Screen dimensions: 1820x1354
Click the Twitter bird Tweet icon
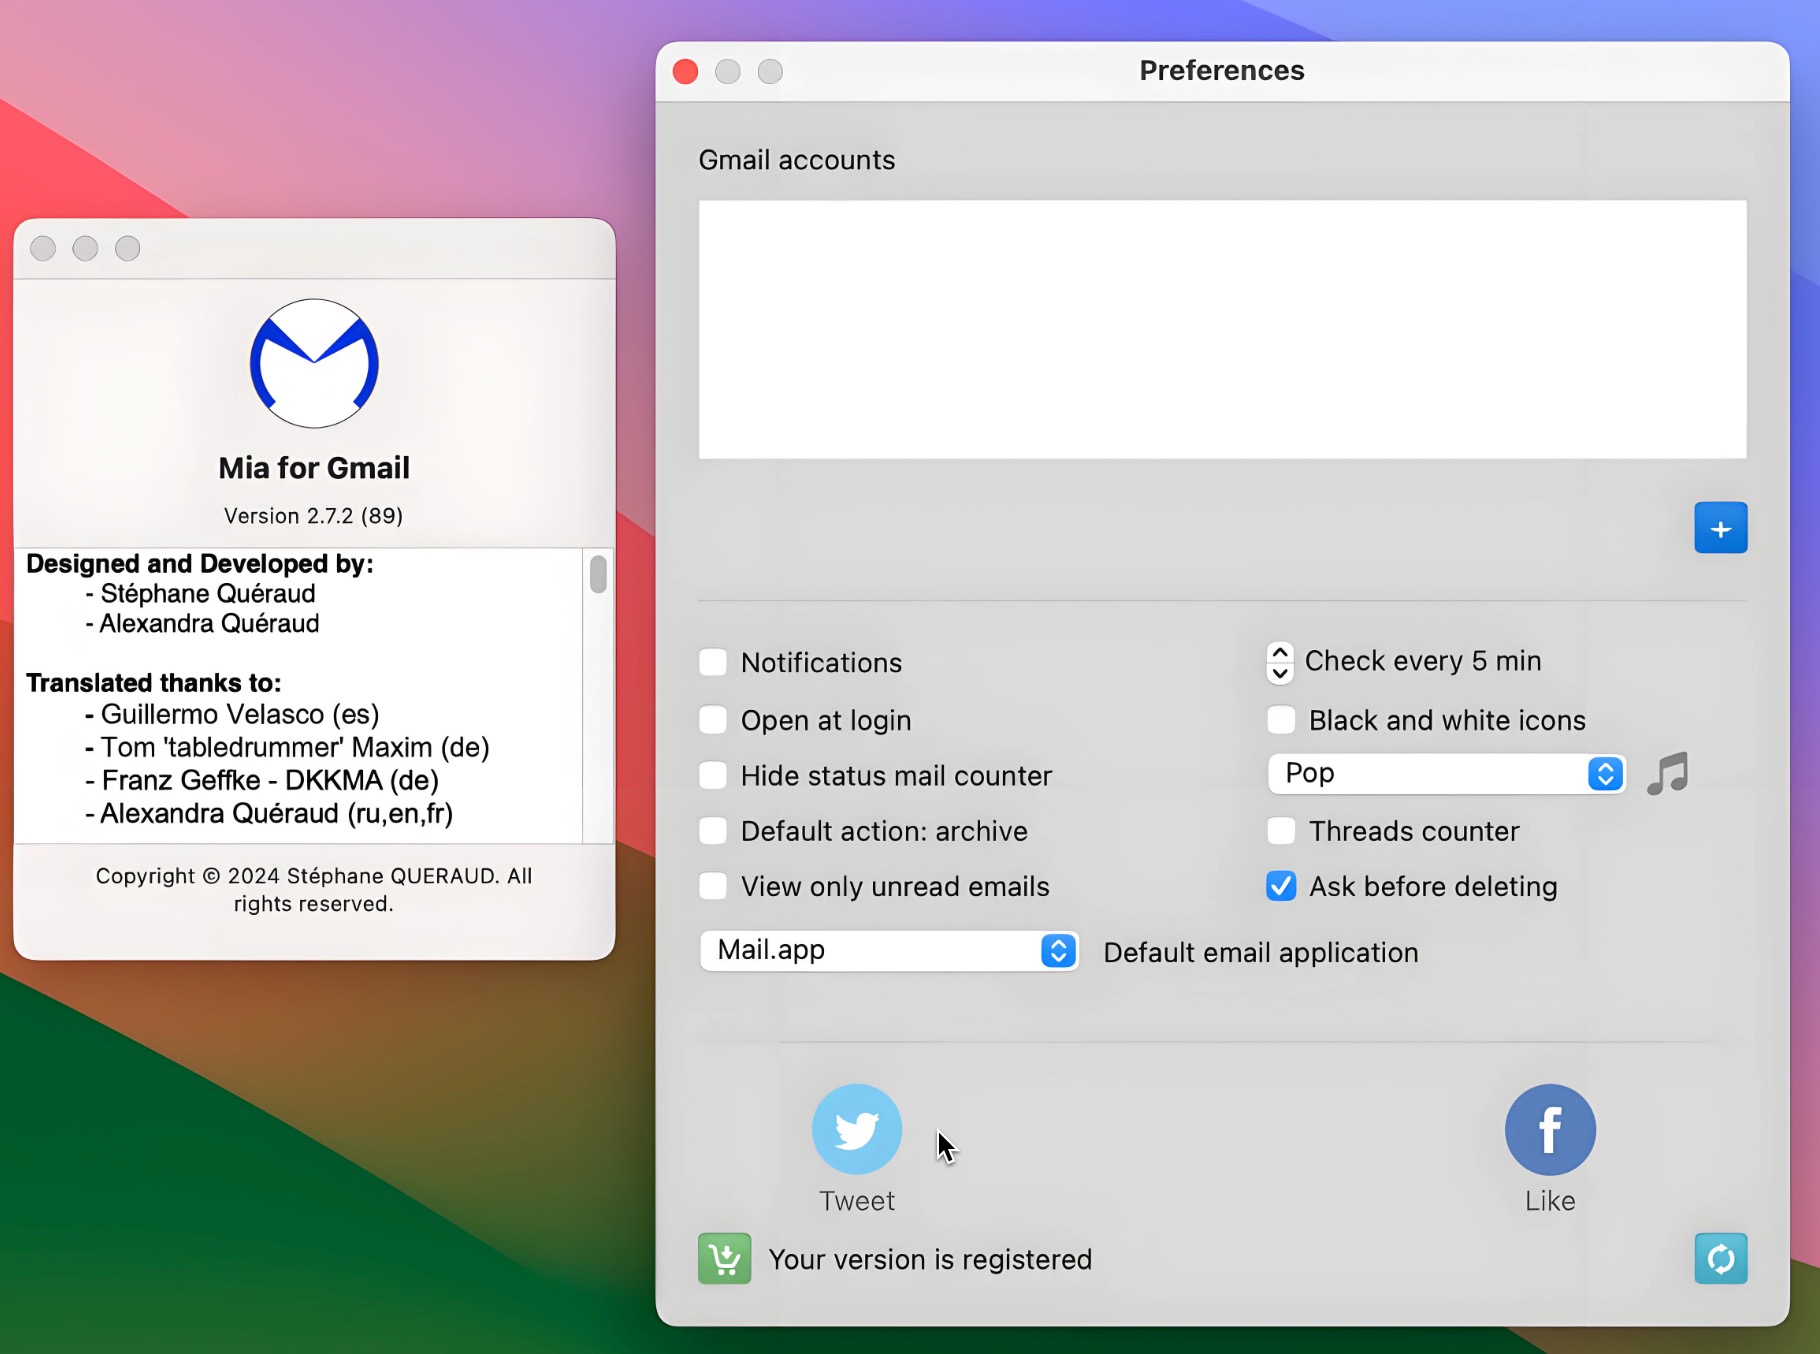[x=857, y=1129]
